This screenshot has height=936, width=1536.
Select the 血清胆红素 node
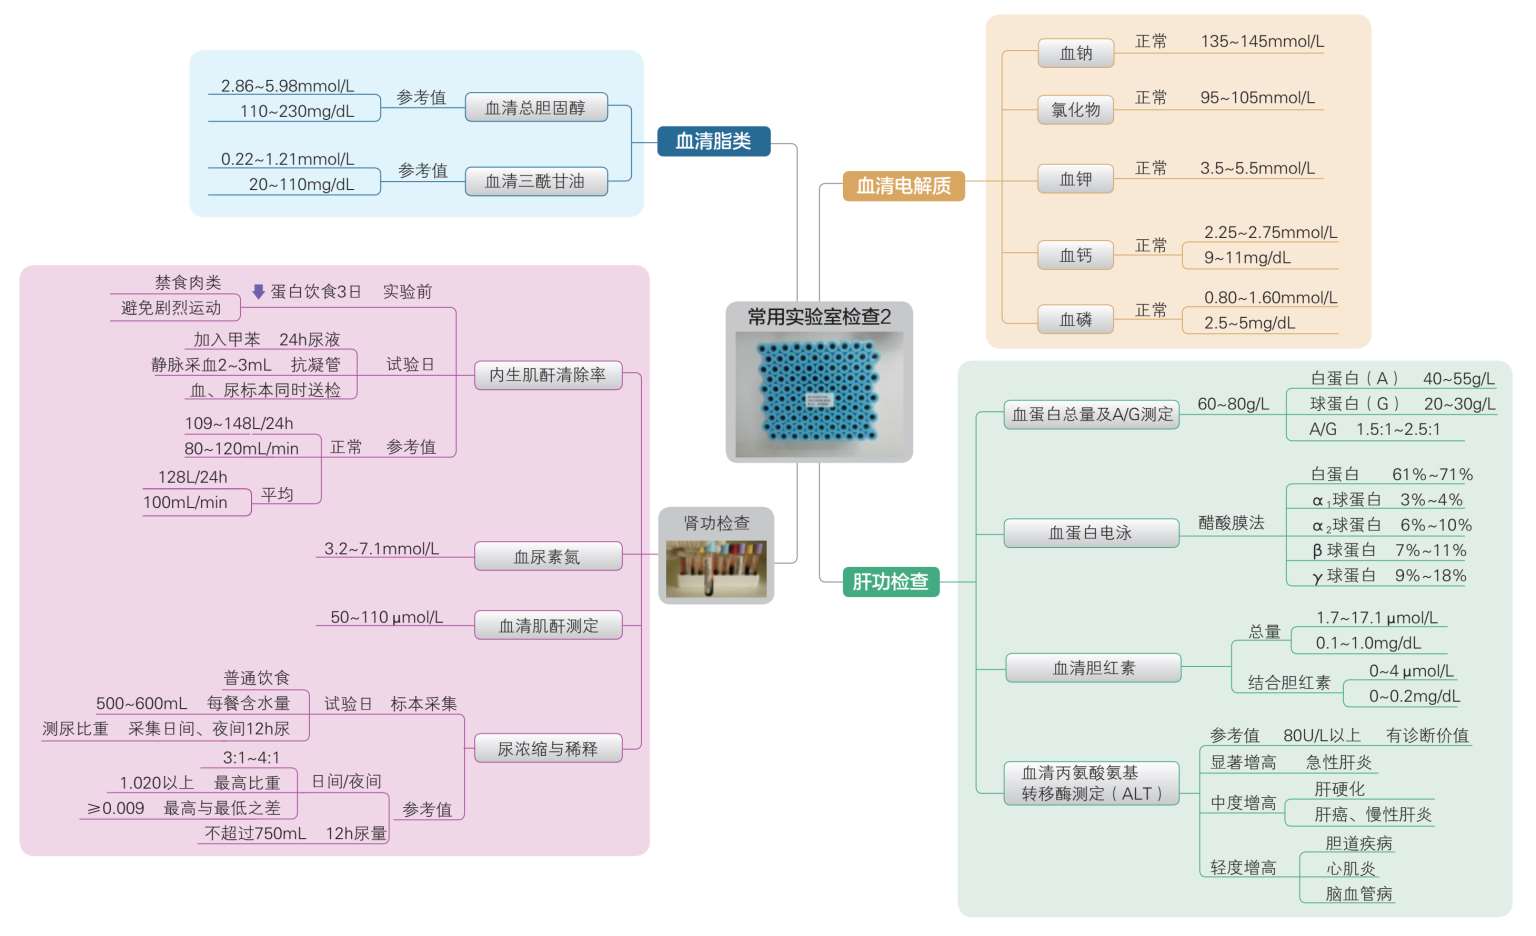click(x=1093, y=668)
